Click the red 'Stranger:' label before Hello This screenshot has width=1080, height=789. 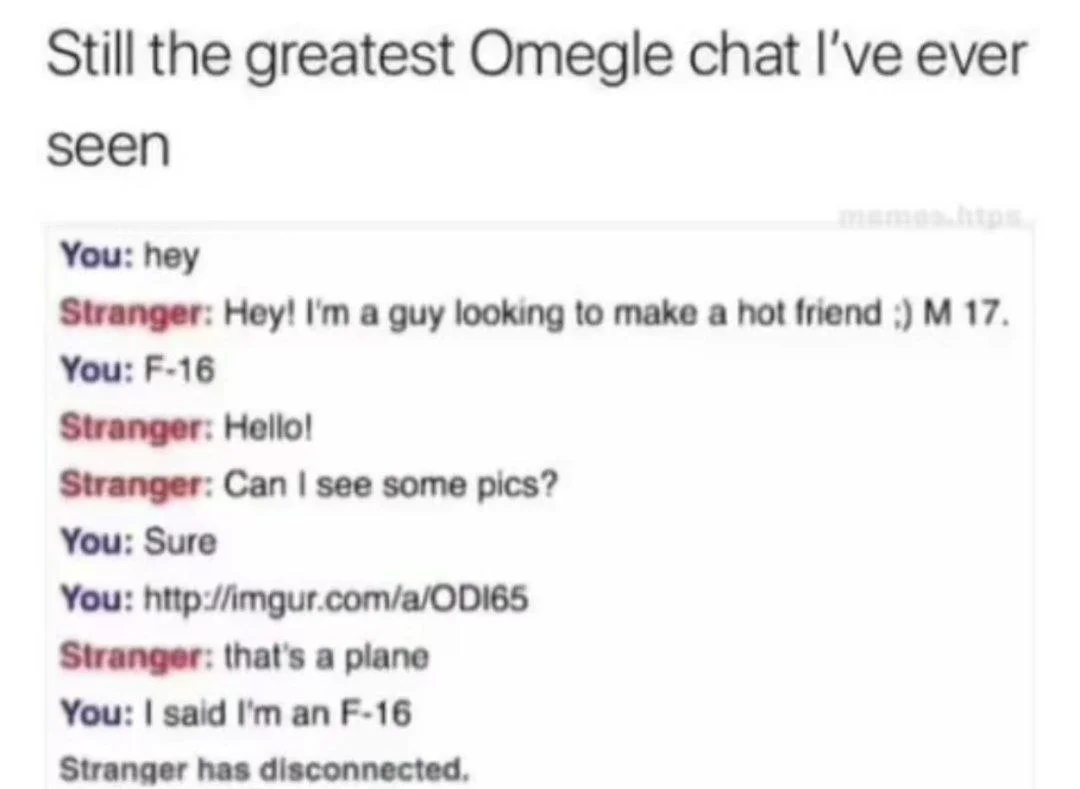coord(136,429)
